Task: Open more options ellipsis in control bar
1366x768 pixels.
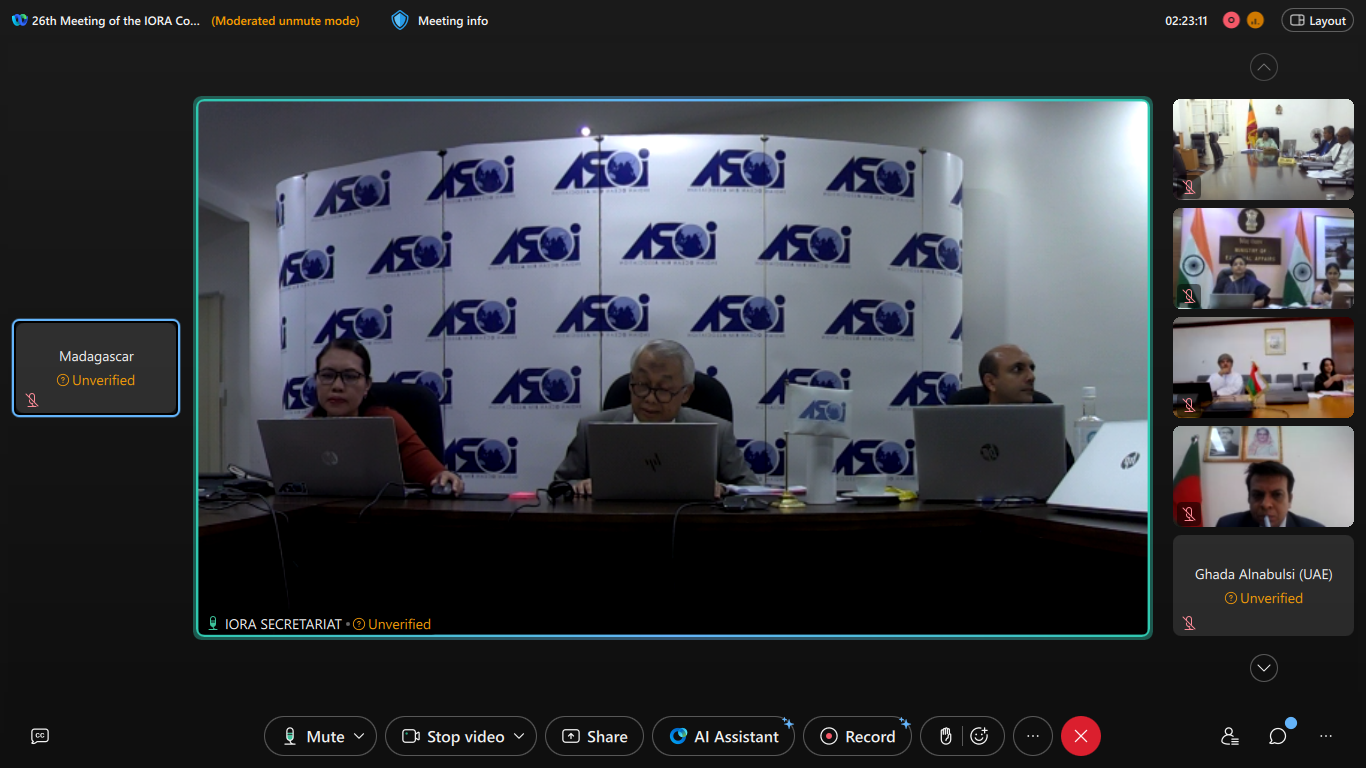Action: (1033, 736)
